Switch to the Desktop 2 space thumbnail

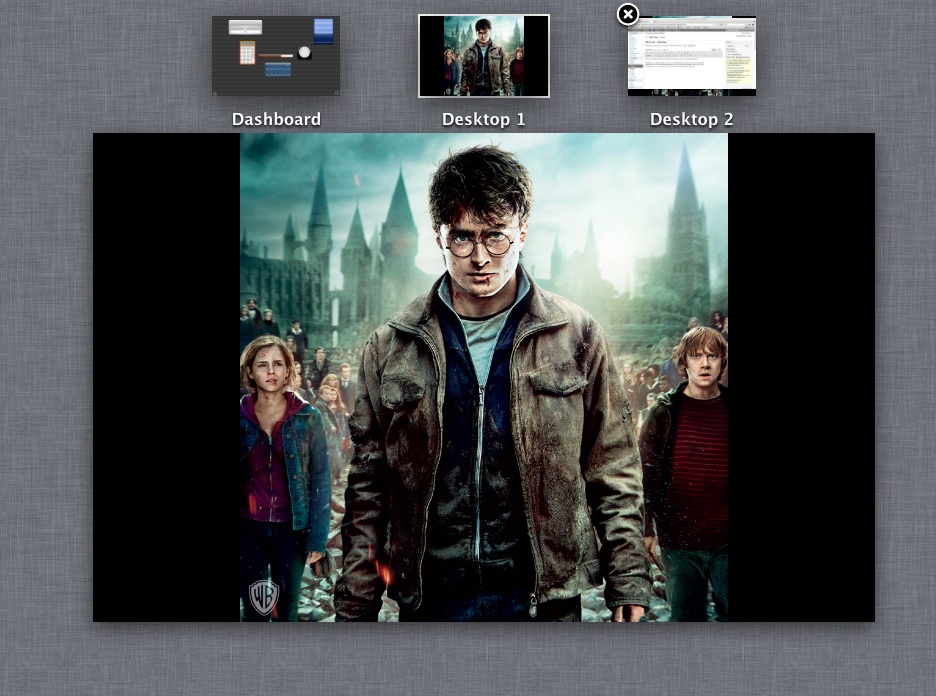[692, 58]
